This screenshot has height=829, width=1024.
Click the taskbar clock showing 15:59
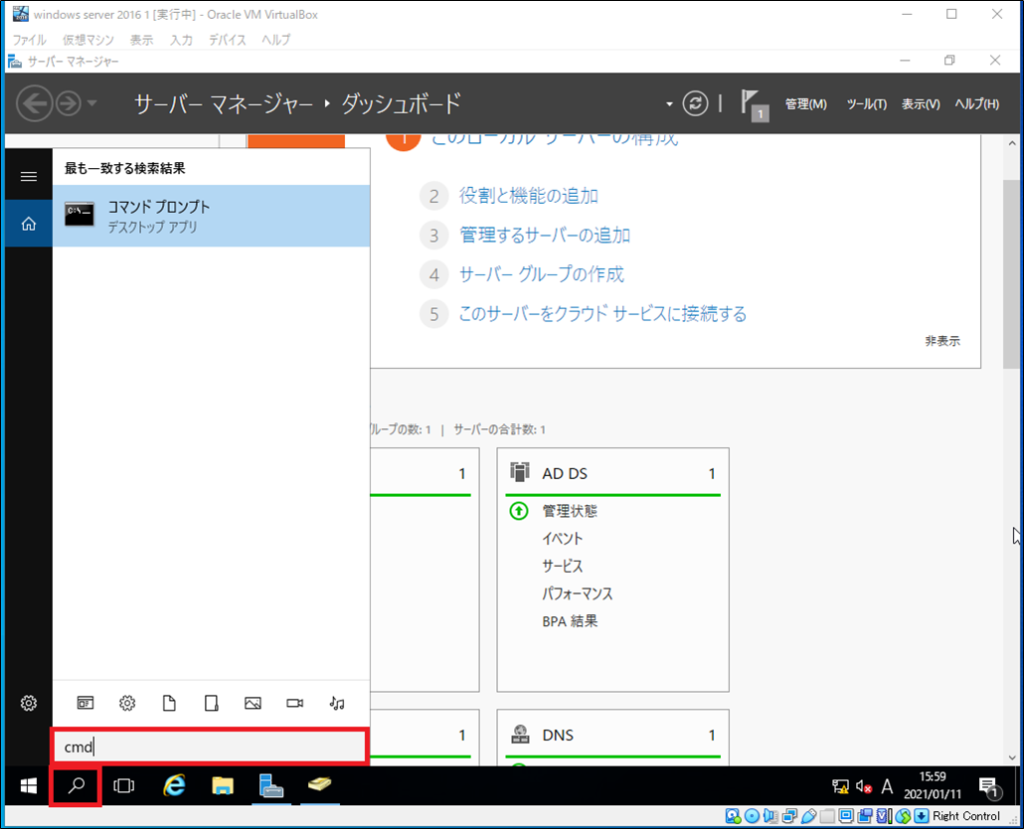(932, 786)
